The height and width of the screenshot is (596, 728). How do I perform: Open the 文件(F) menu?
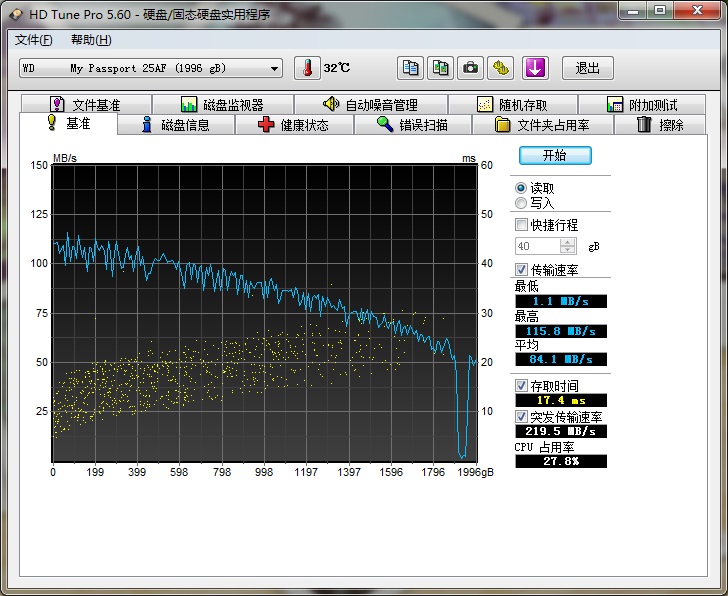coord(33,40)
